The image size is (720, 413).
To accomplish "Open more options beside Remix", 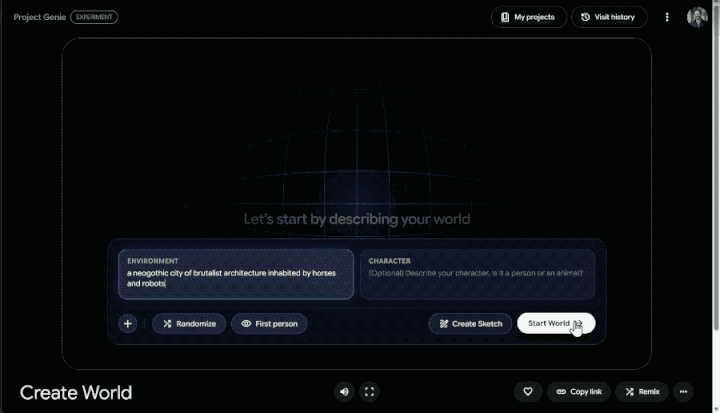I will (x=683, y=391).
